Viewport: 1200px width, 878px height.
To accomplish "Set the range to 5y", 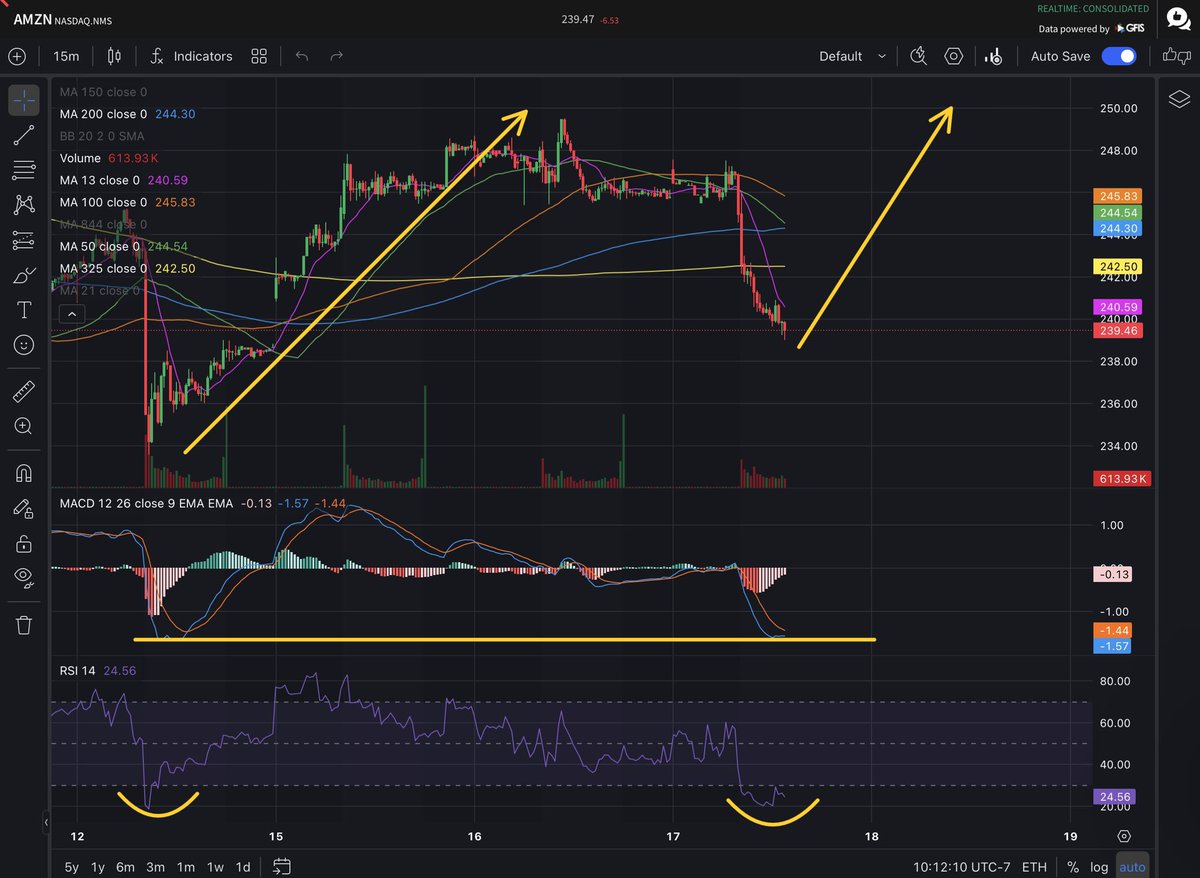I will 72,867.
